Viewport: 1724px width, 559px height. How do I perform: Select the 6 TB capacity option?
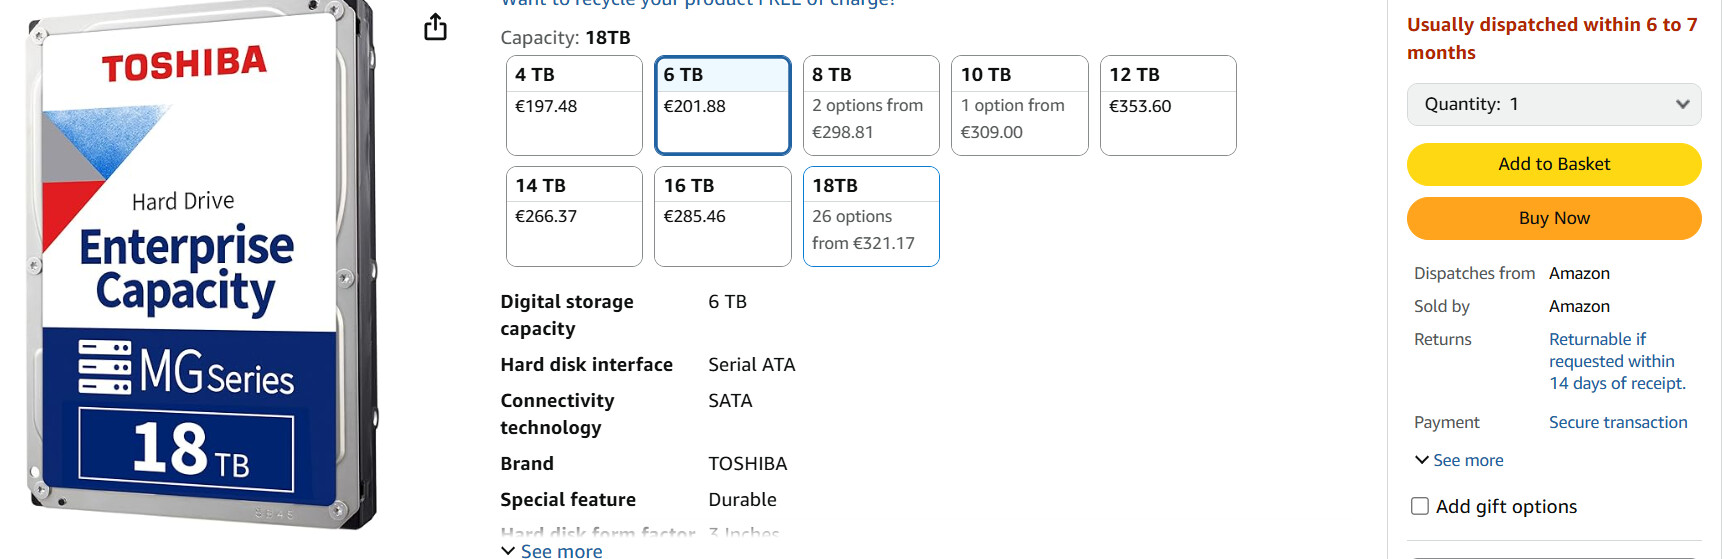(723, 105)
